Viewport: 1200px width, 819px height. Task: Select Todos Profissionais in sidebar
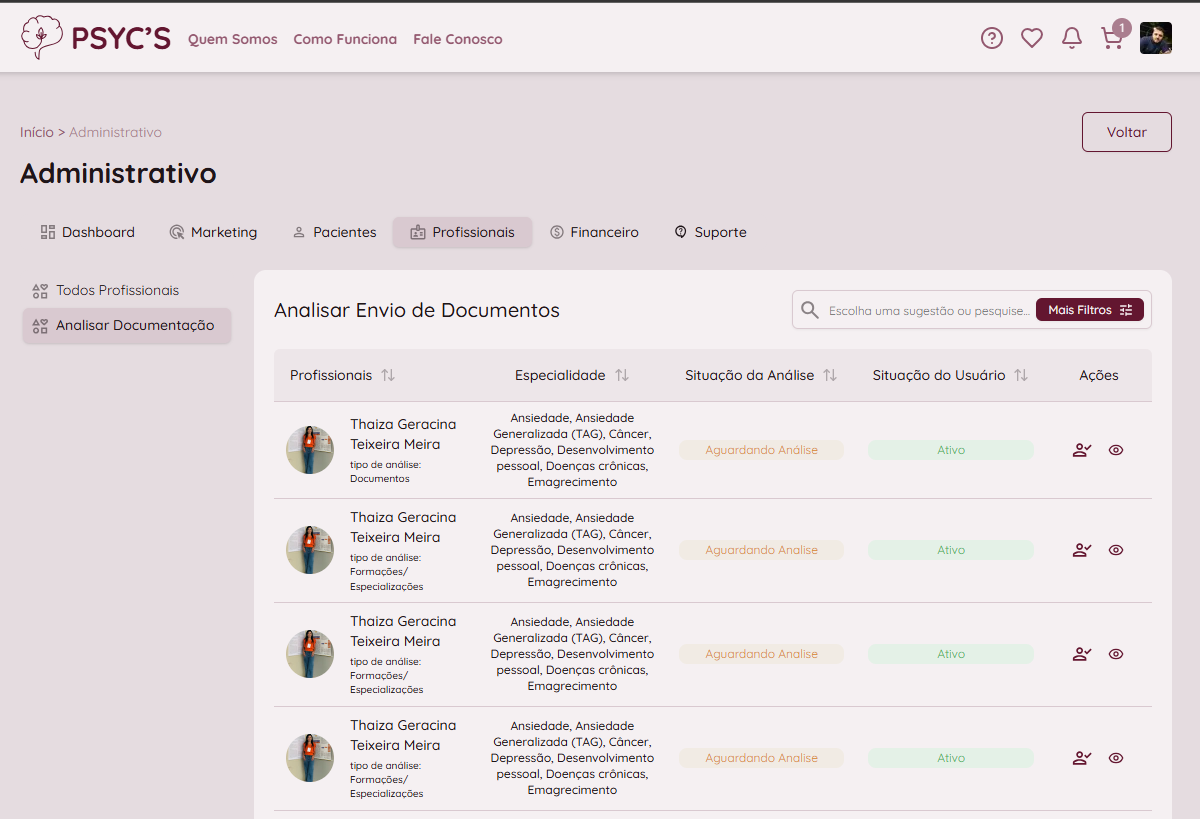point(117,290)
